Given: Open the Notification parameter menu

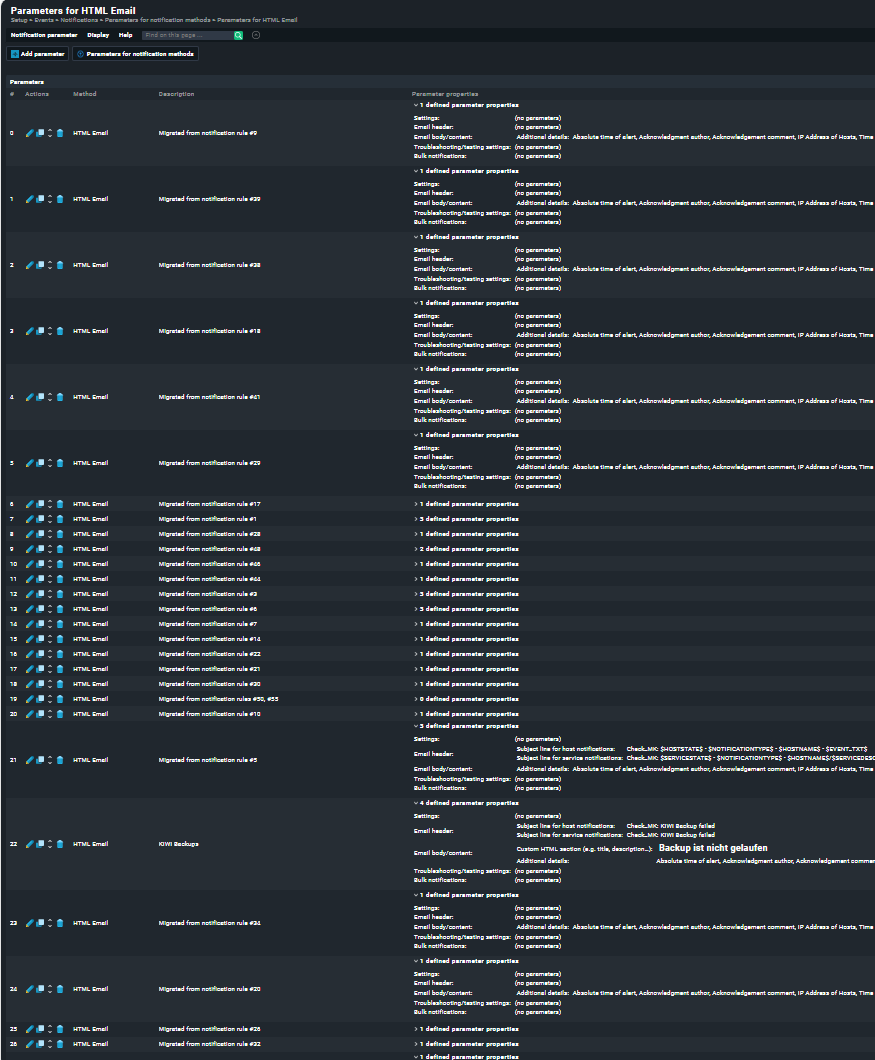Looking at the screenshot, I should (43, 35).
